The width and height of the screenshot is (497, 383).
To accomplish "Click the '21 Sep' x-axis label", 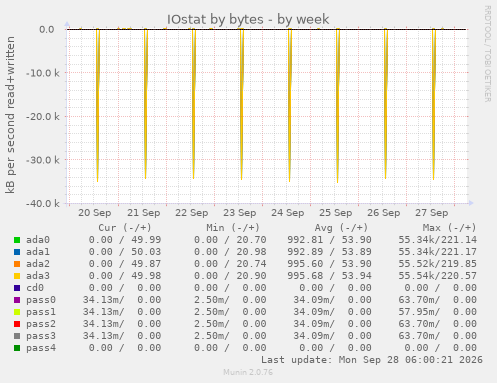I will pos(144,213).
